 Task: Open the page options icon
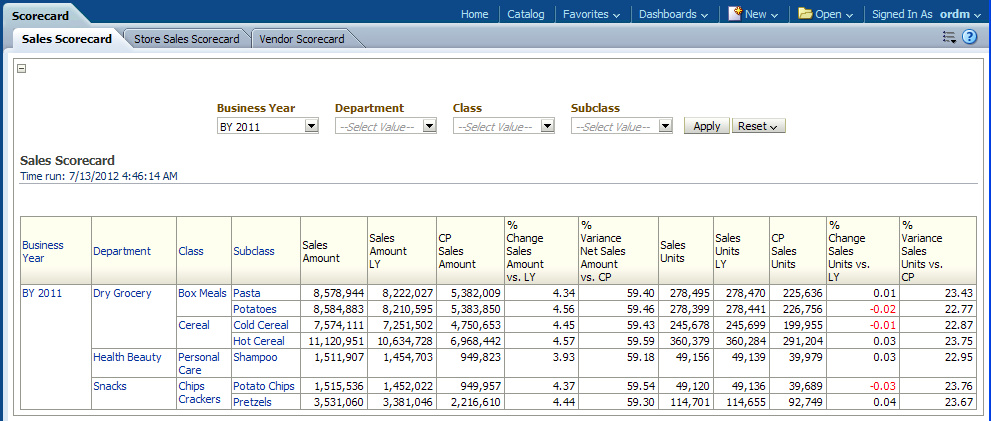[949, 38]
